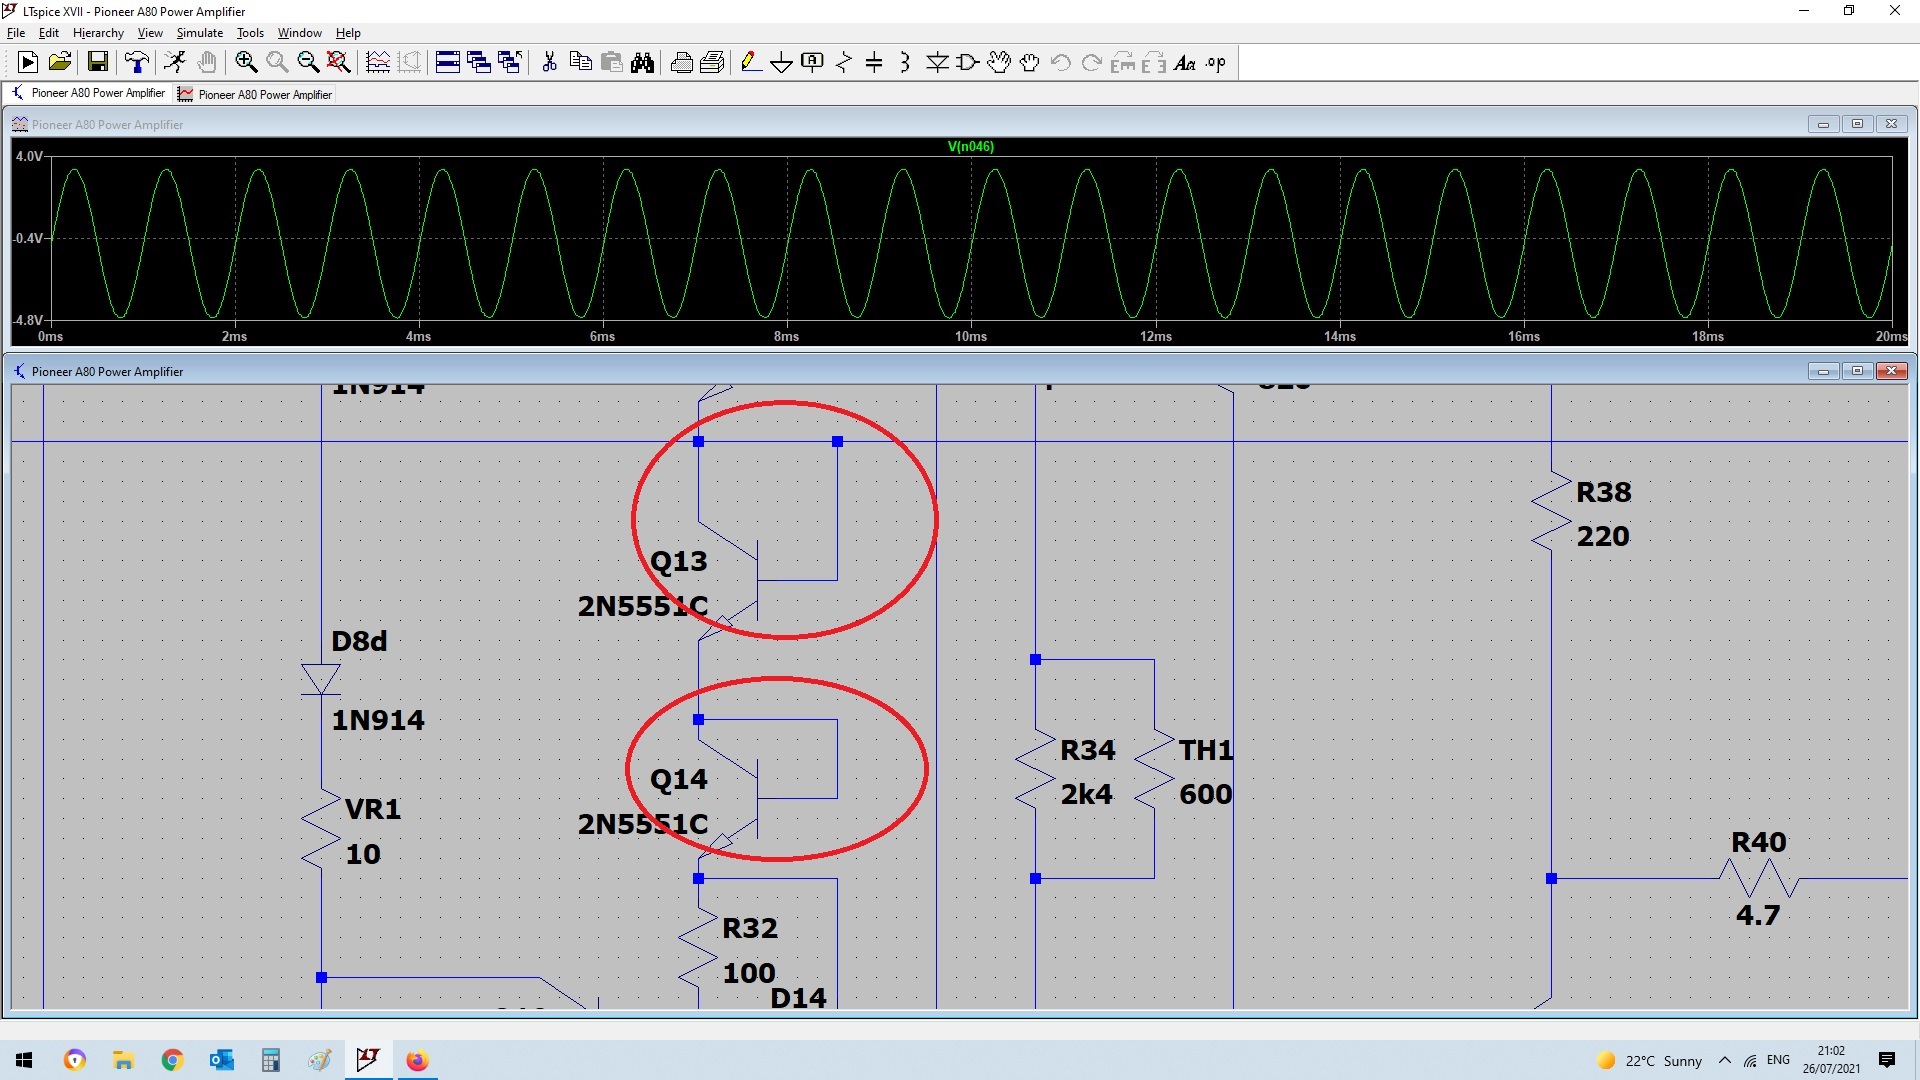This screenshot has height=1080, width=1920.
Task: Select the Drag hand tool
Action: (x=1030, y=63)
